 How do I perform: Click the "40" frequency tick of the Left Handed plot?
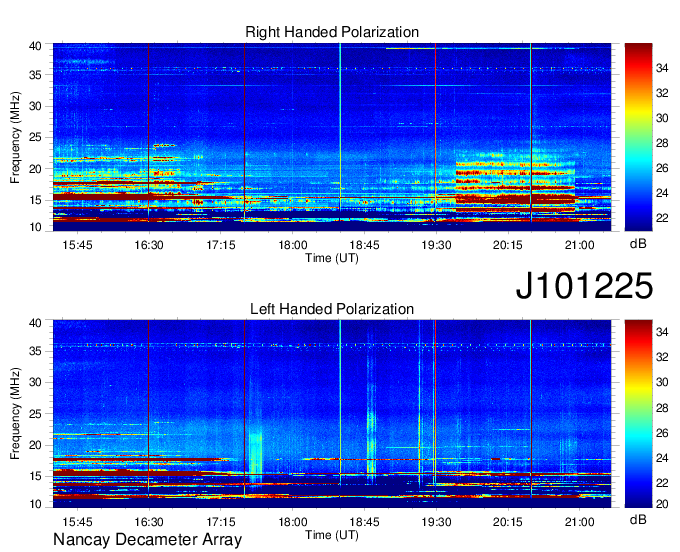35,323
